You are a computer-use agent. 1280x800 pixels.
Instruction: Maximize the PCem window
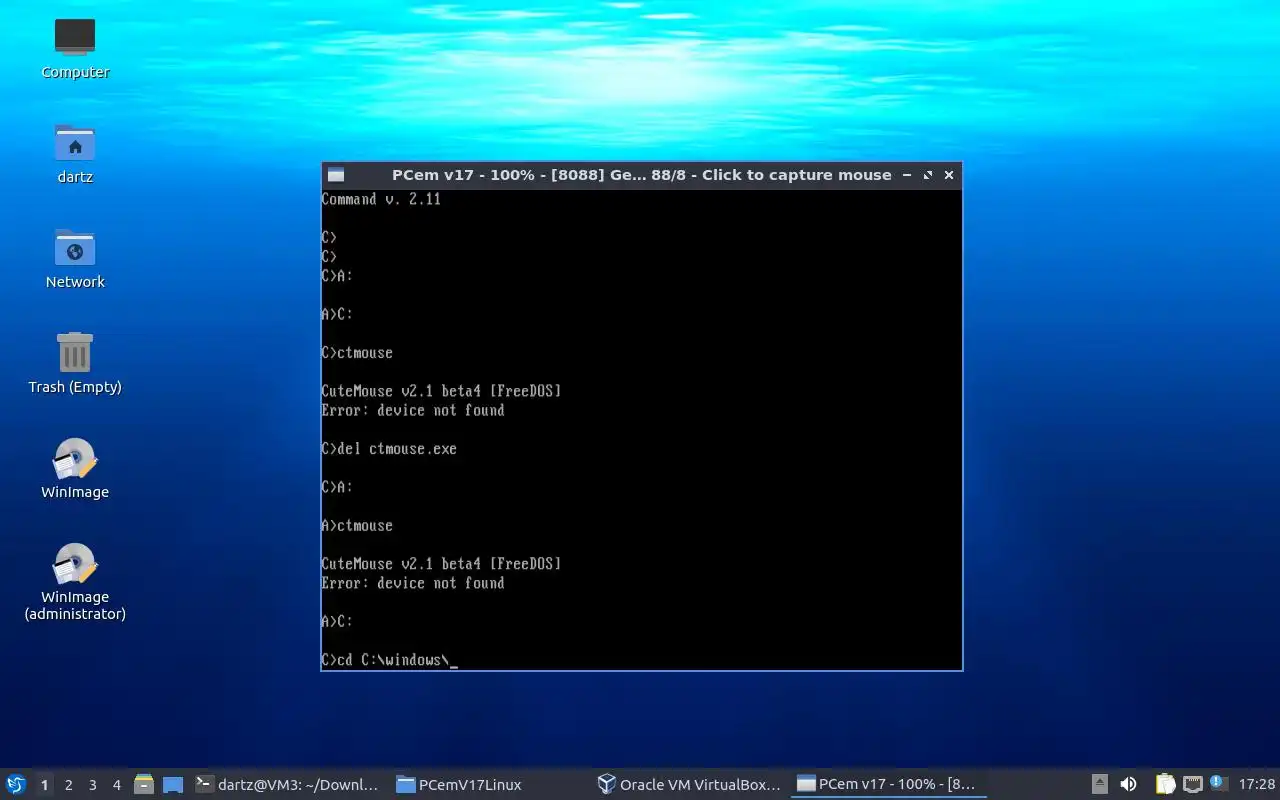click(x=928, y=175)
